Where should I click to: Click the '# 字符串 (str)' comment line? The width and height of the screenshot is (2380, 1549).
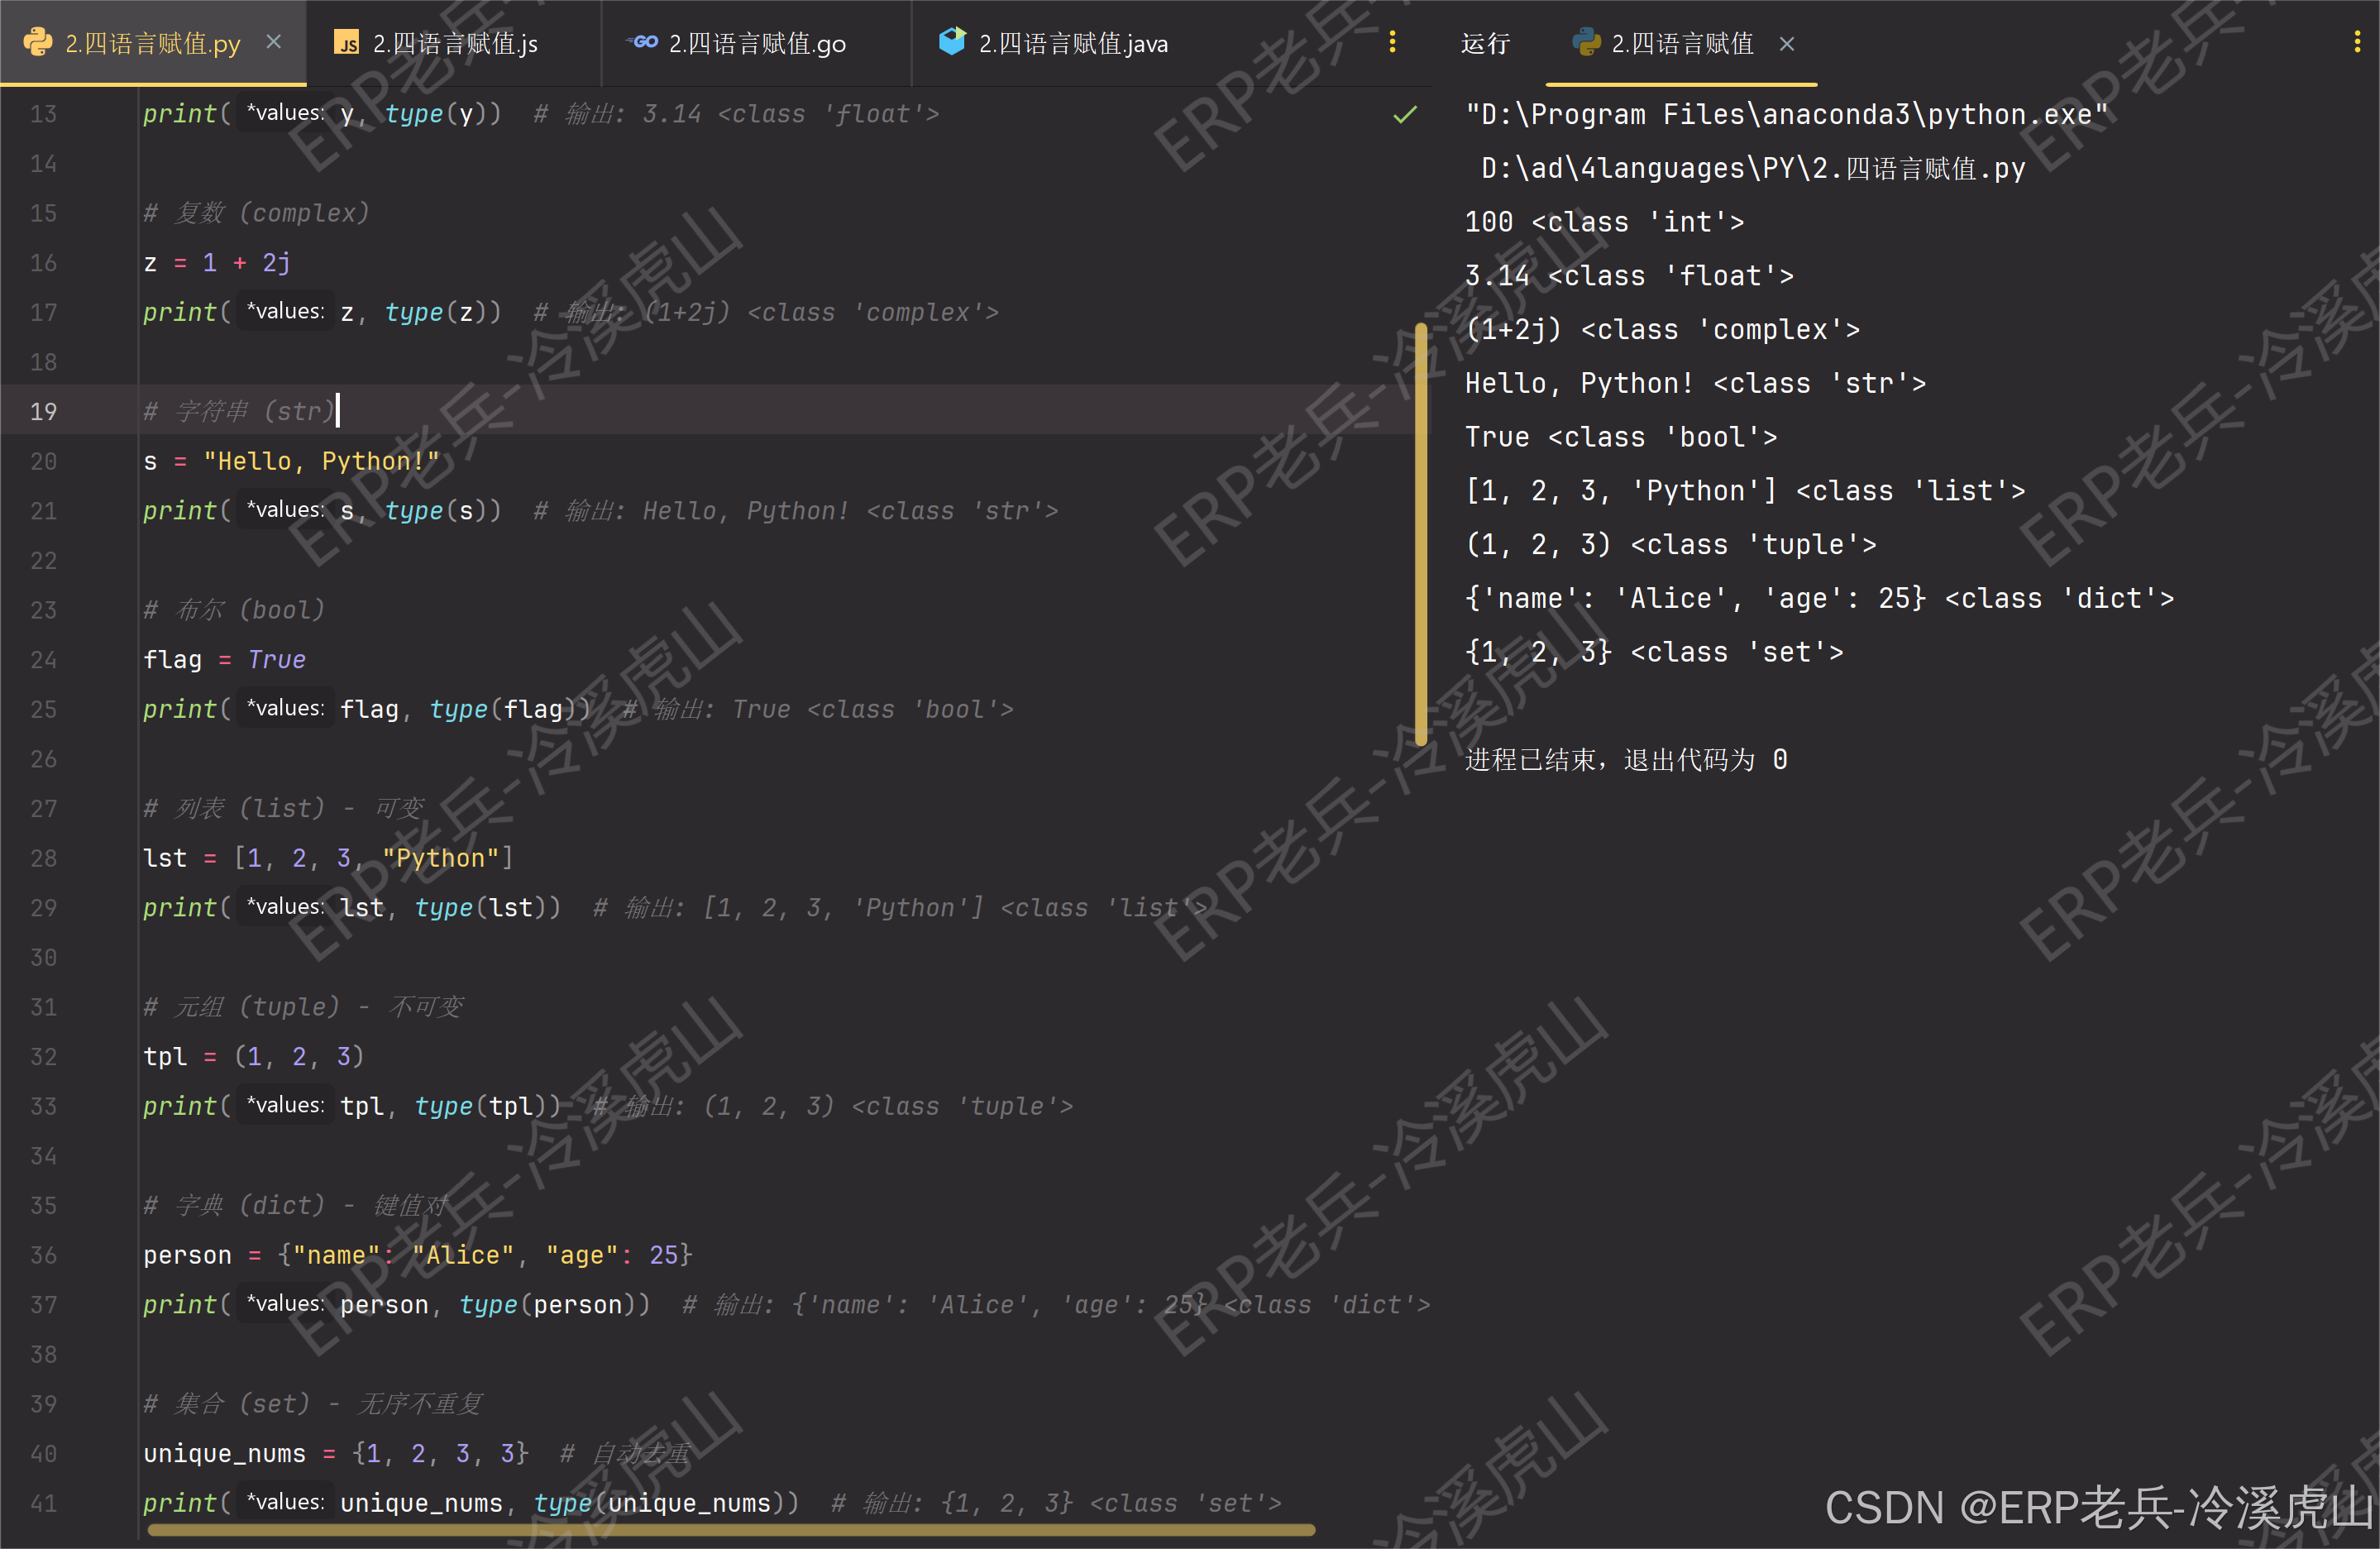click(238, 411)
